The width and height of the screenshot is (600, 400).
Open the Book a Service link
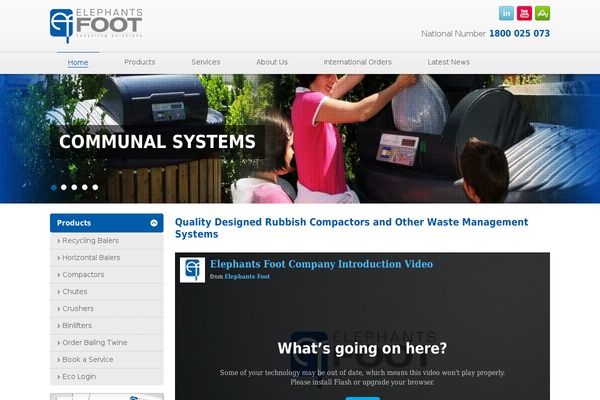coord(107,360)
